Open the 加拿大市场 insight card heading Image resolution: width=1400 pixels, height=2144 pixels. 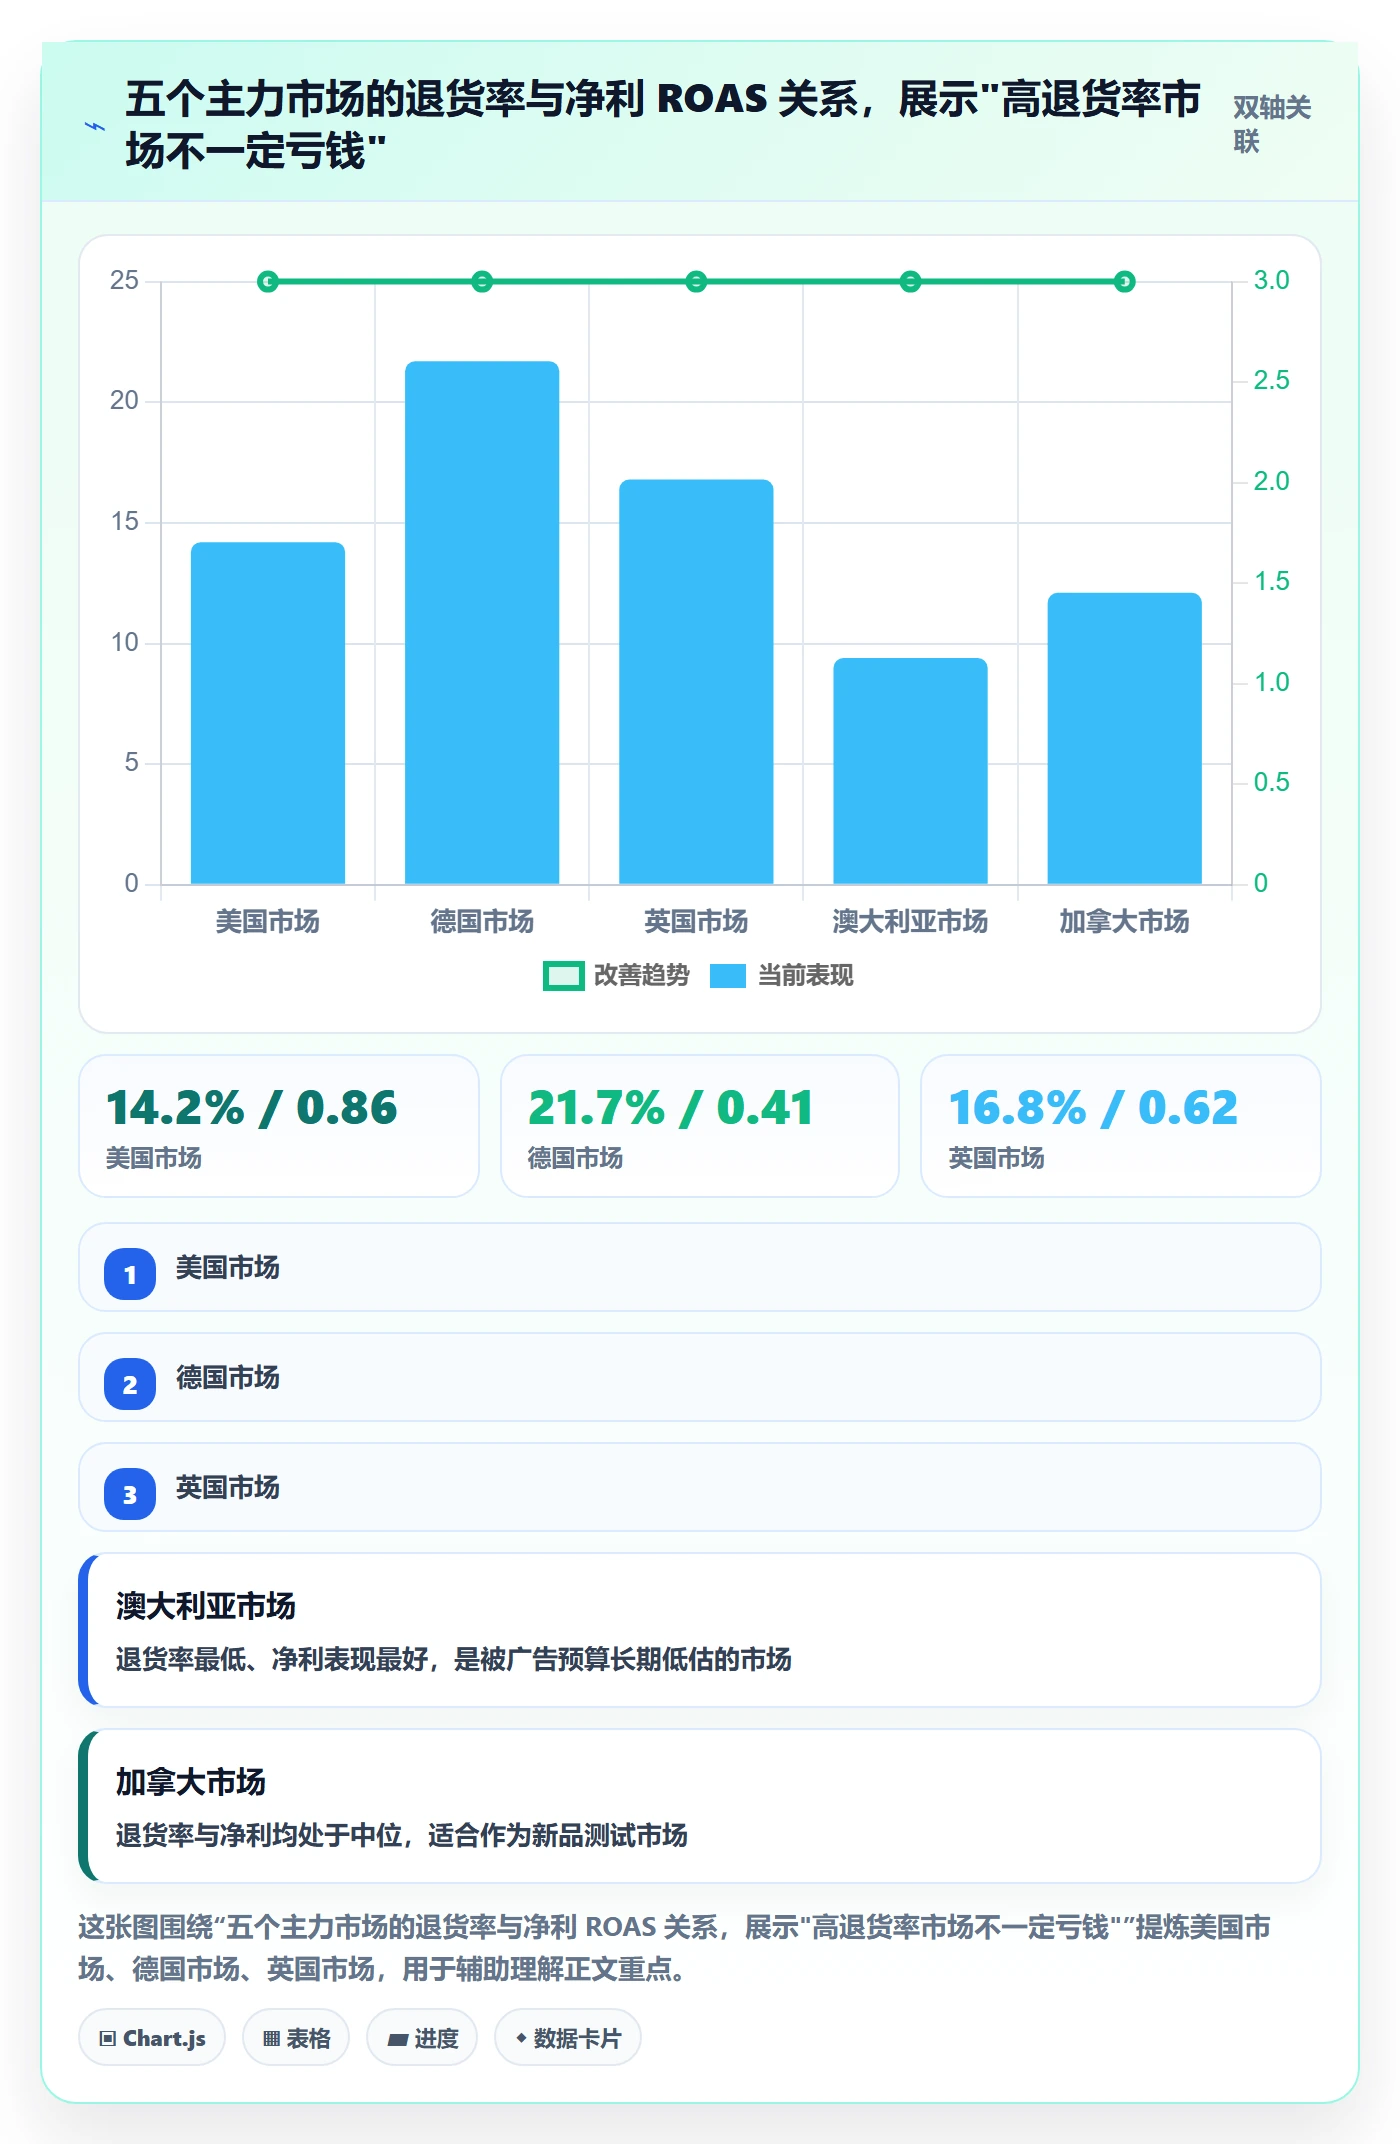pyautogui.click(x=191, y=1782)
